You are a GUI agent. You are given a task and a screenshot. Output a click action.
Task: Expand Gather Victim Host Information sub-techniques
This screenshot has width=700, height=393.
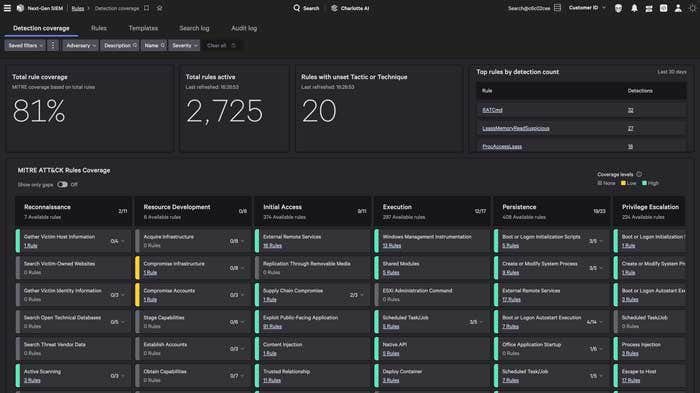point(123,241)
